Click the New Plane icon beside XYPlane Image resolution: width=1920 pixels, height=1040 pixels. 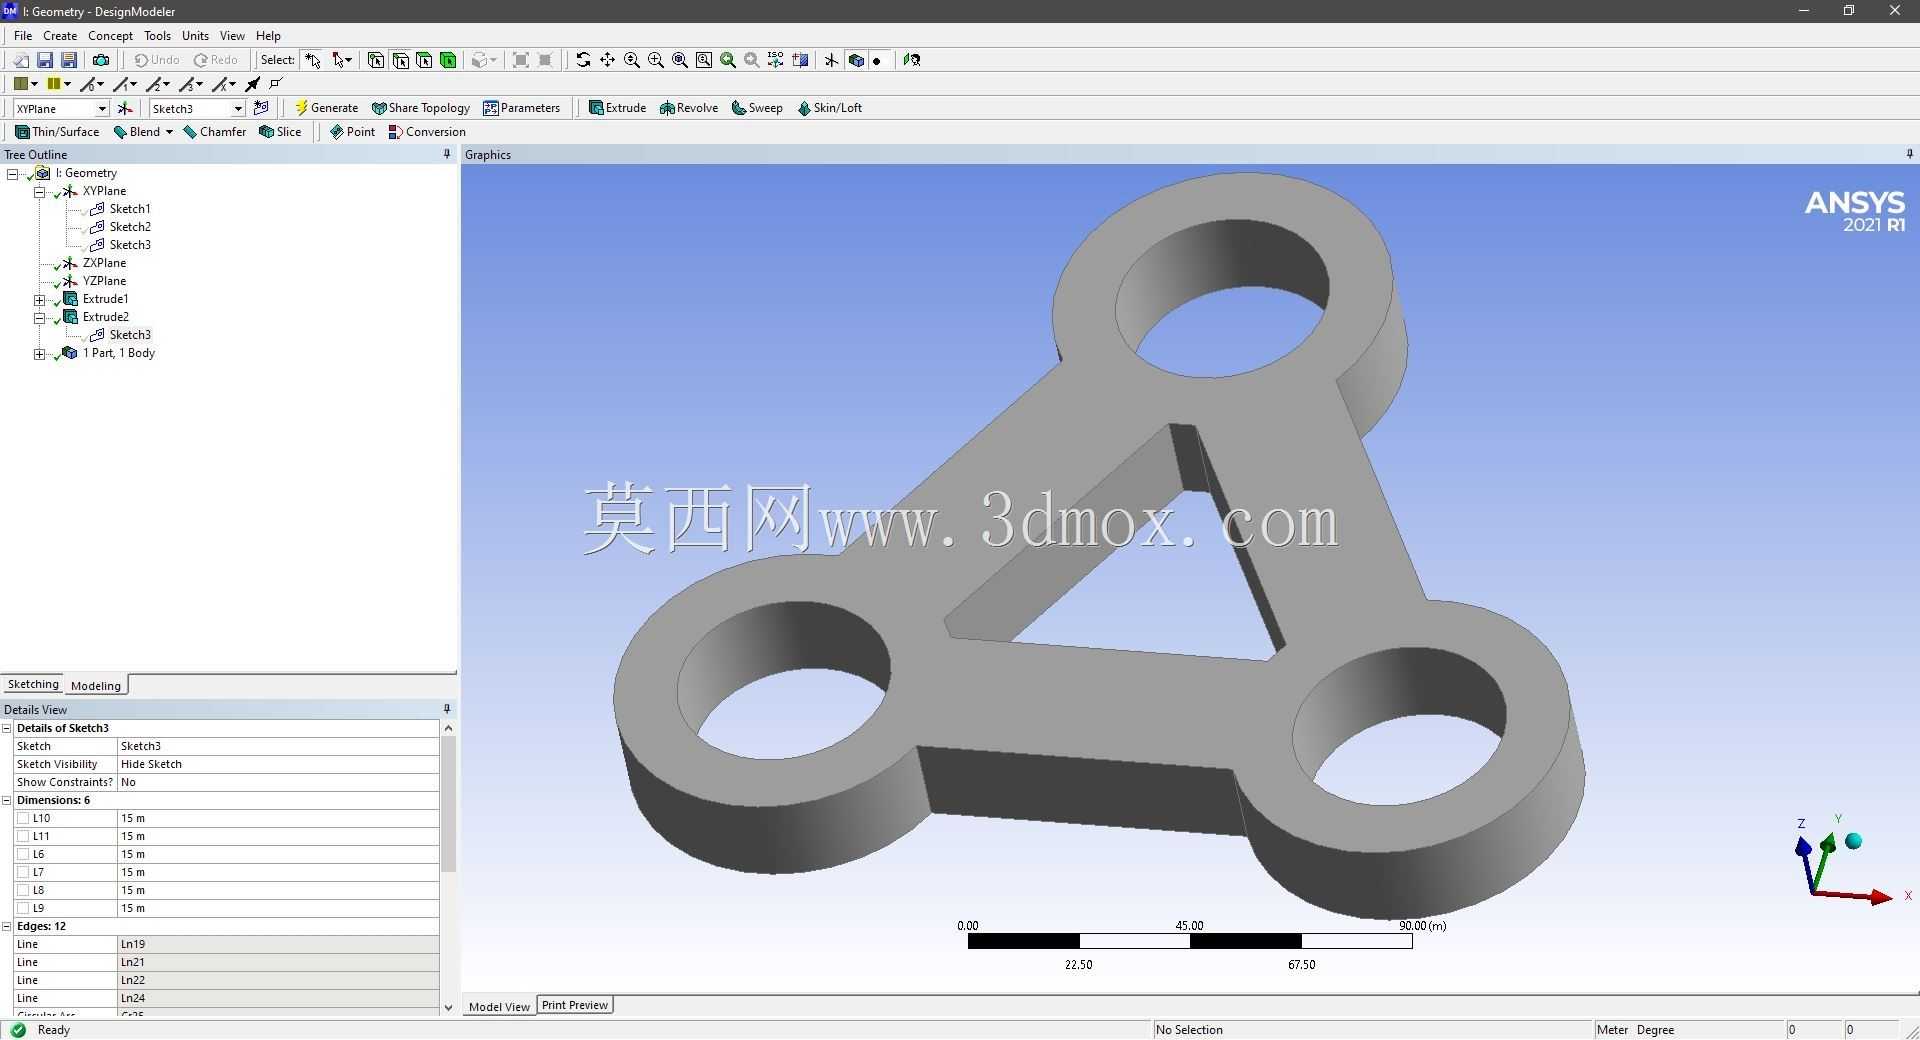(125, 108)
